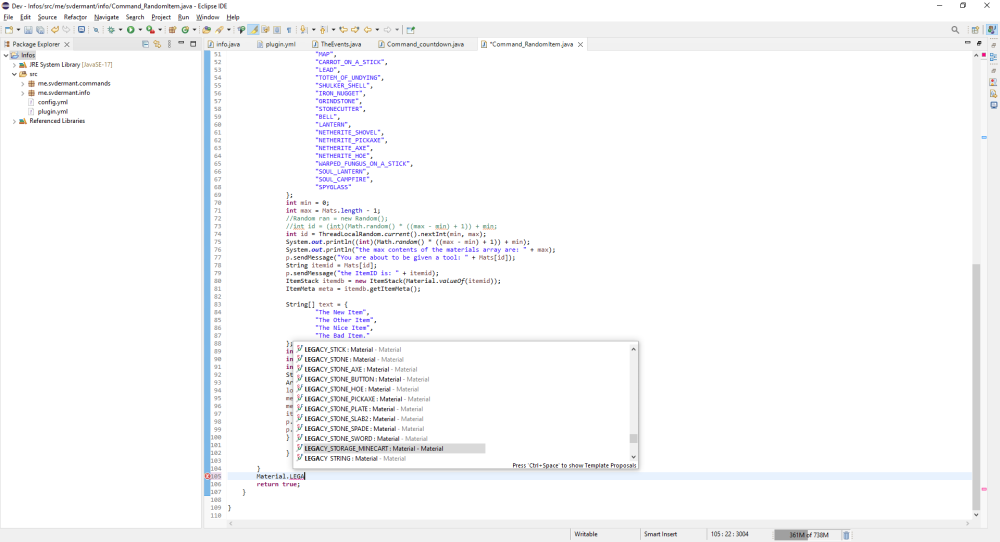Go to Next Annotation icon
Screen dimensions: 1000x542
[x=304, y=30]
